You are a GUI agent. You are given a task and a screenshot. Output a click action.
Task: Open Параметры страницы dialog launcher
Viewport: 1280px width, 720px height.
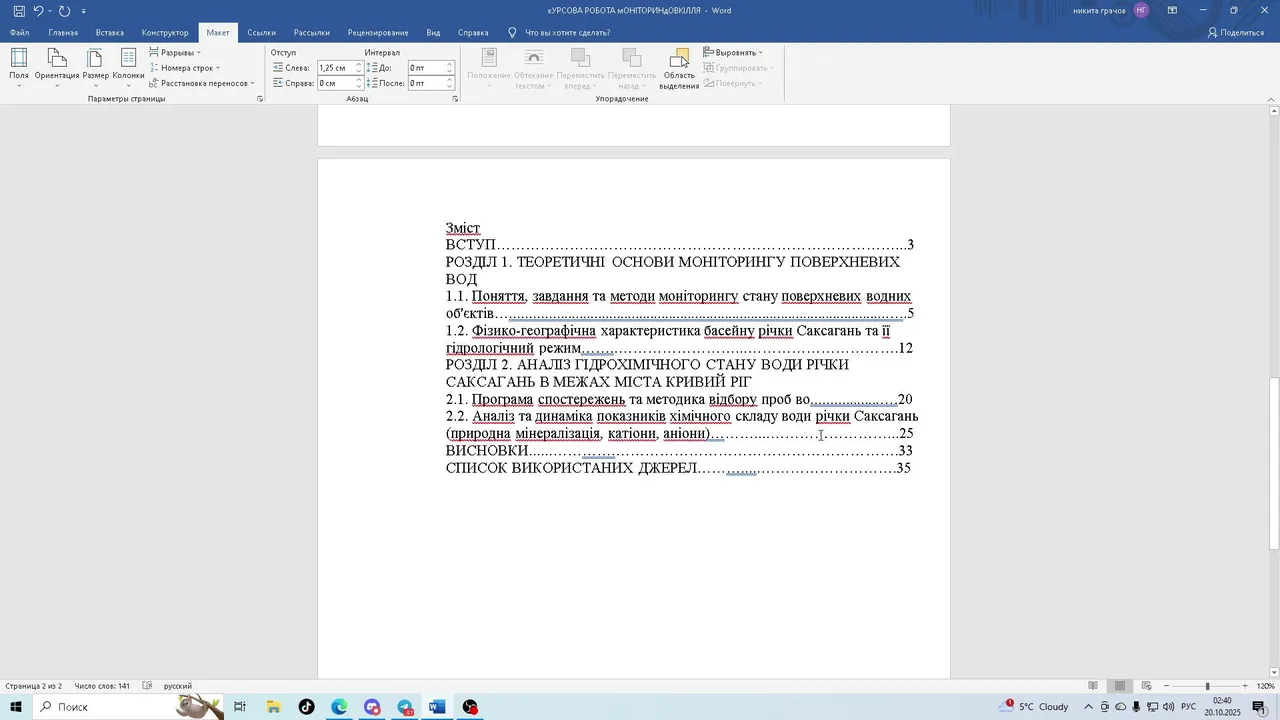(x=260, y=99)
